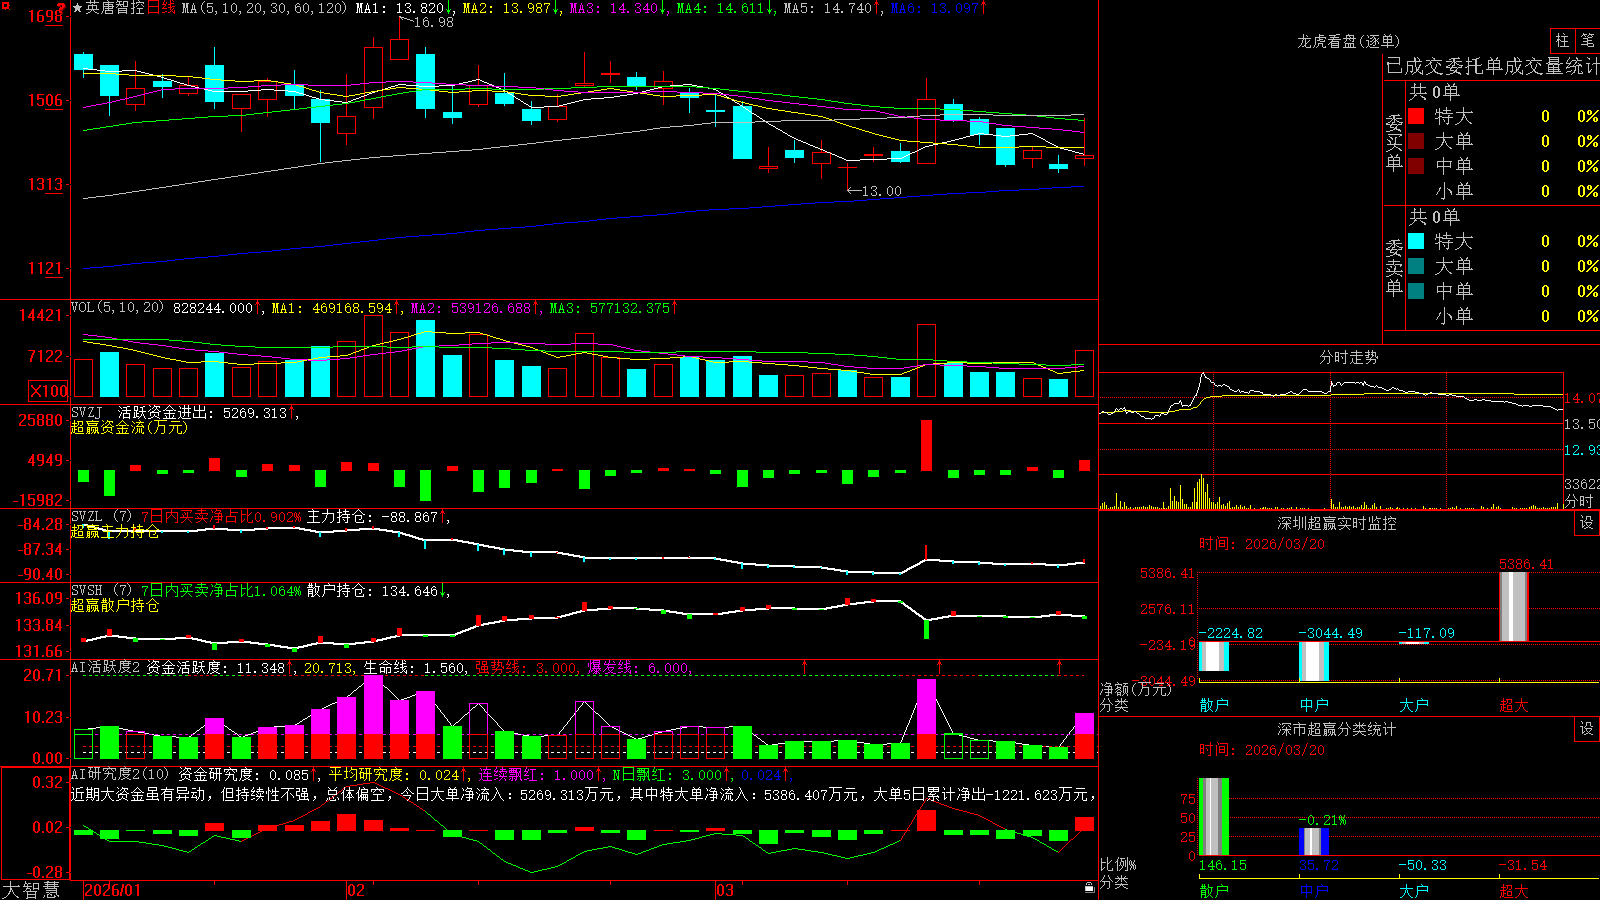The width and height of the screenshot is (1600, 900).
Task: Click the star icon before 英唐智控
Action: tap(78, 8)
